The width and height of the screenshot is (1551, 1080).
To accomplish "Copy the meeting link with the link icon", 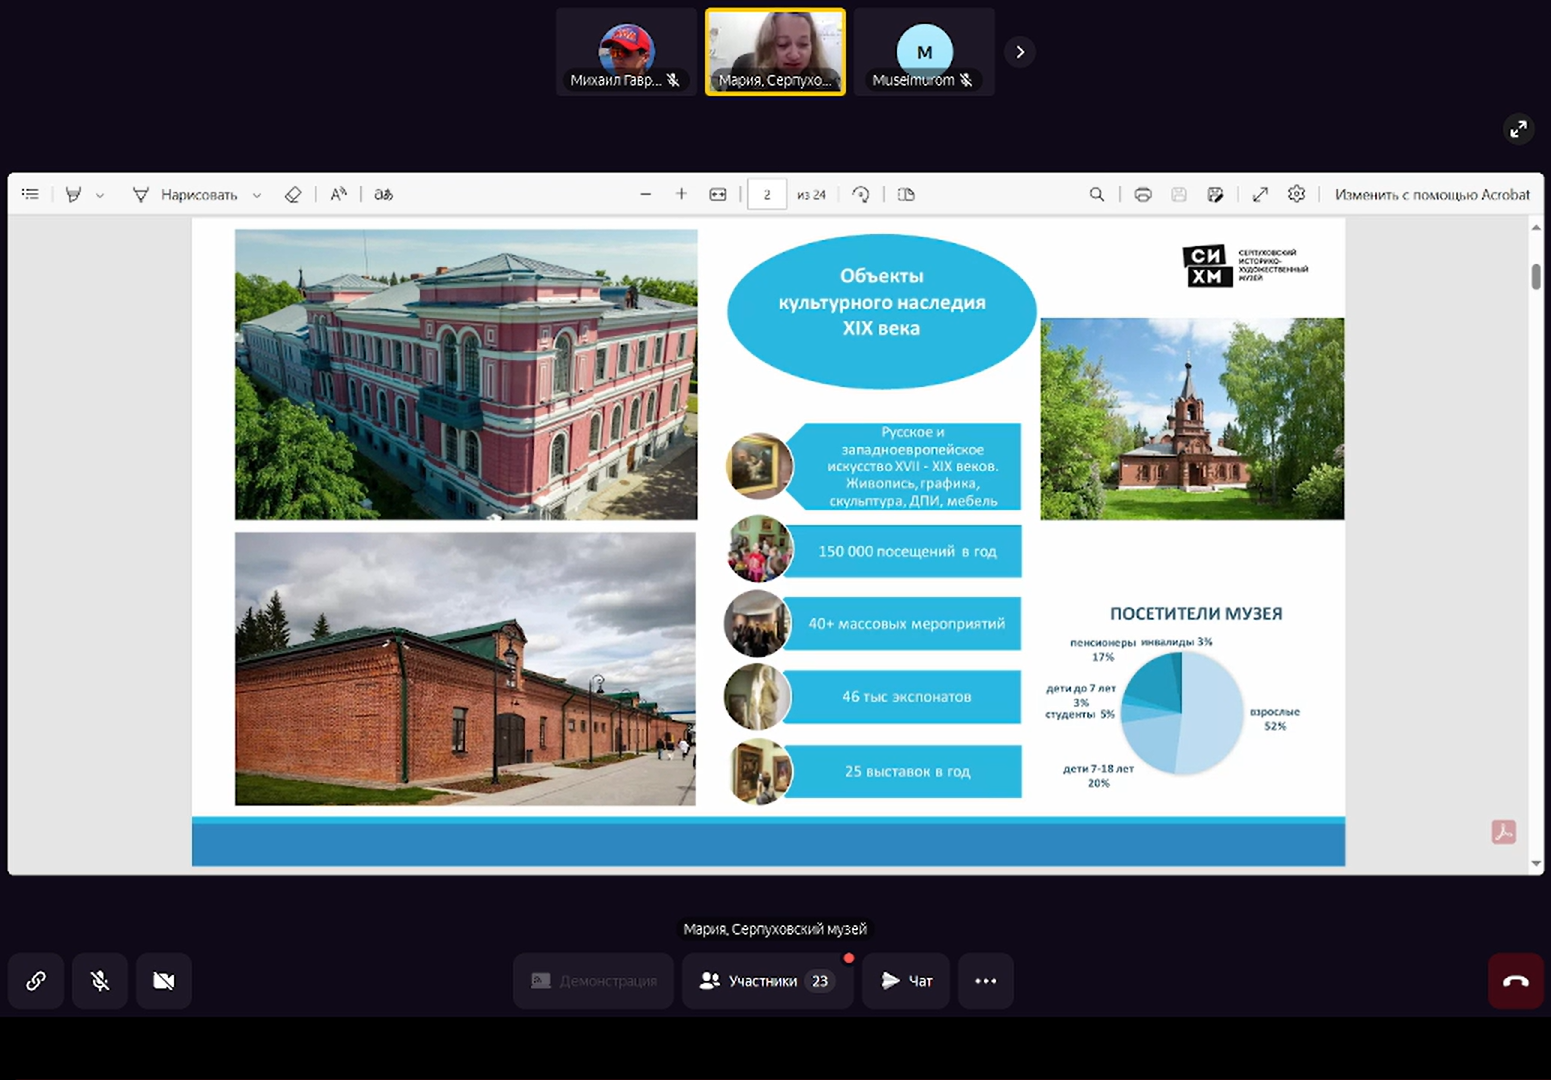I will coord(36,981).
